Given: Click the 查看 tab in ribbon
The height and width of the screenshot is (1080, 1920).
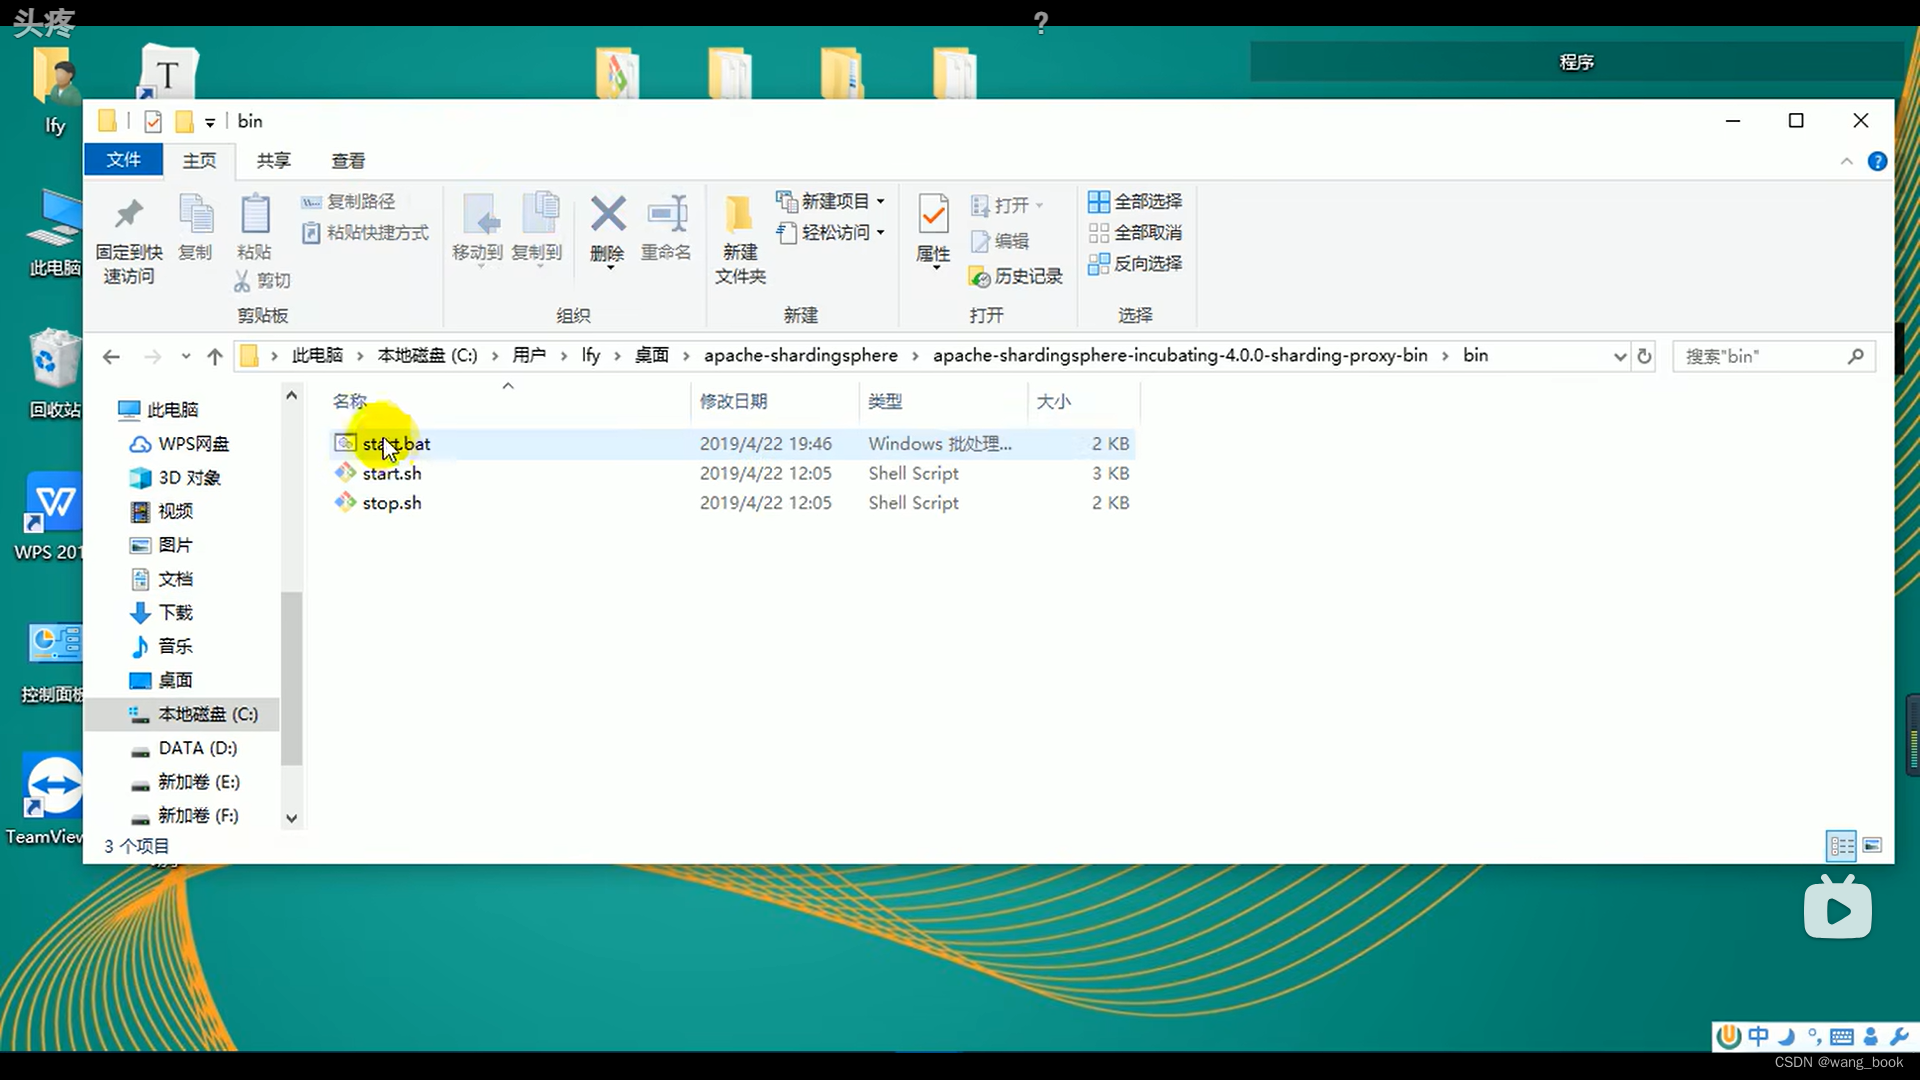Looking at the screenshot, I should pos(348,160).
